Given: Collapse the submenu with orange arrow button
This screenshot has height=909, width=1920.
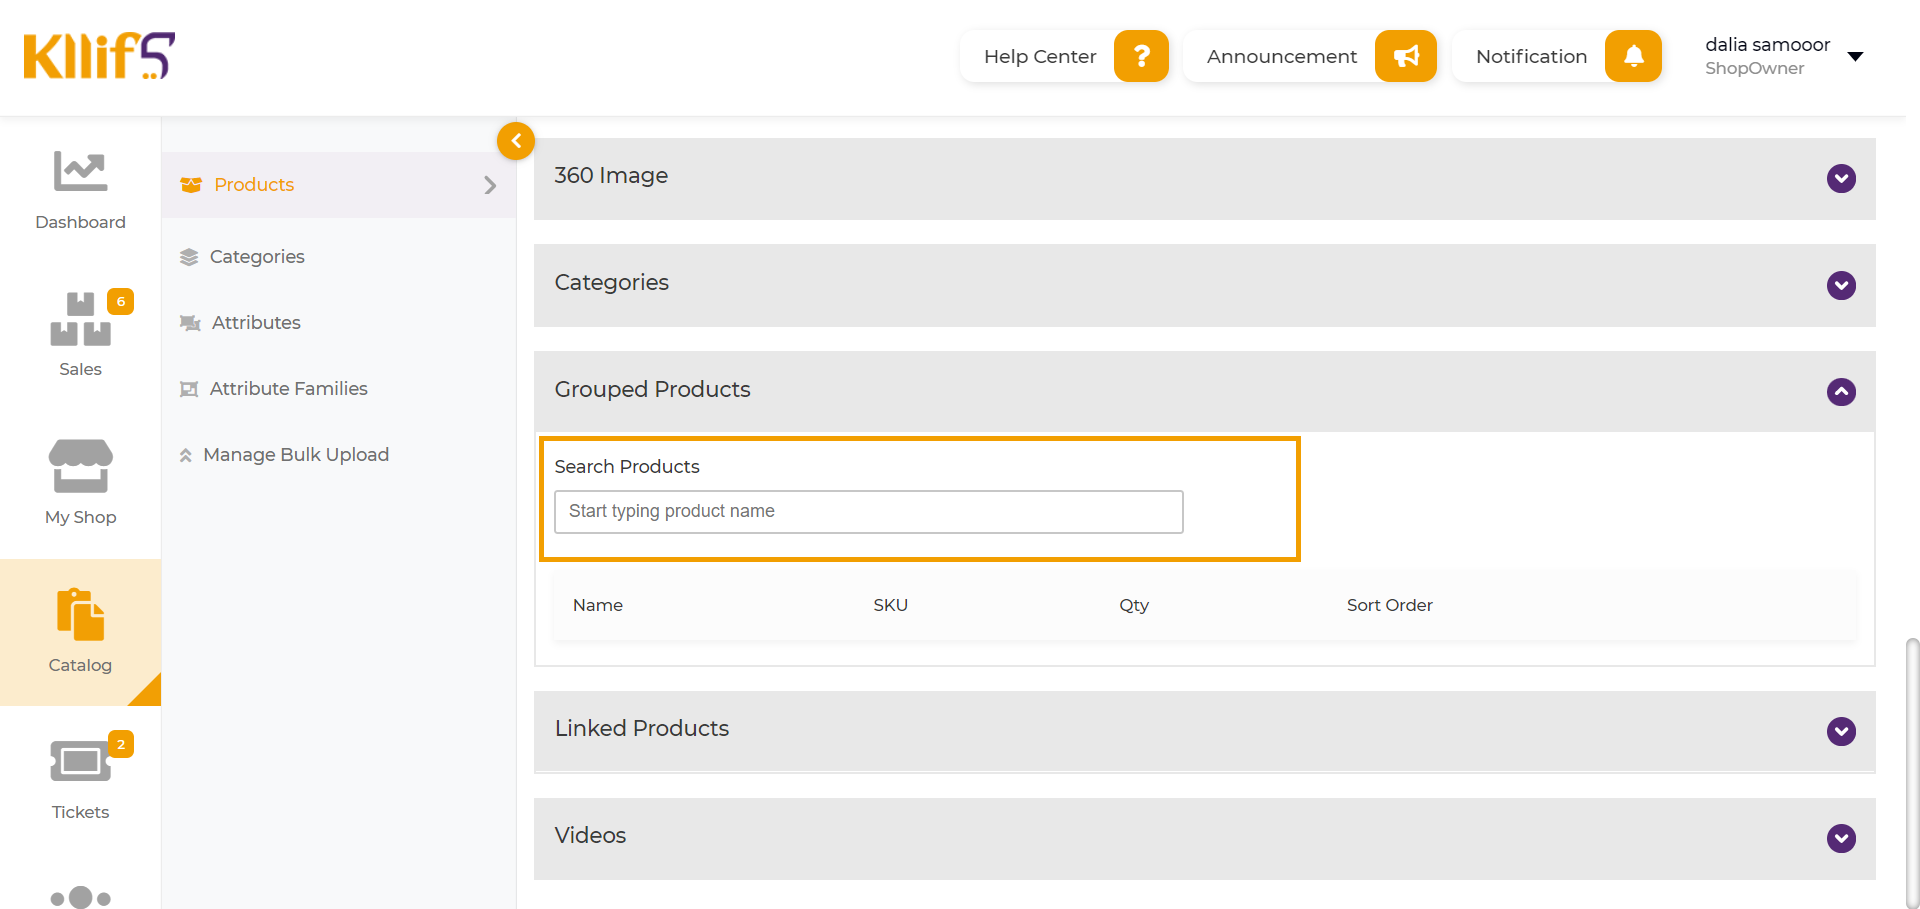Looking at the screenshot, I should [x=516, y=141].
